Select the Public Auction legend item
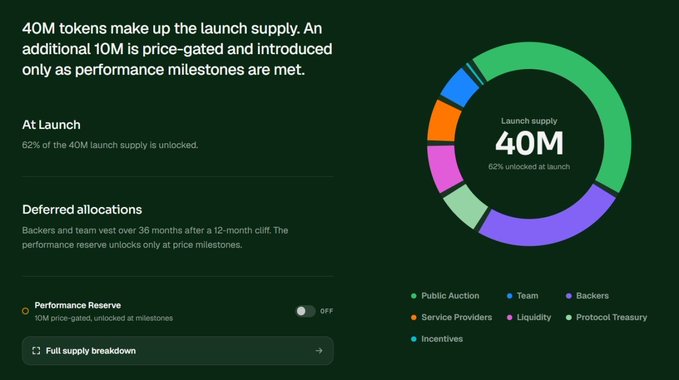The width and height of the screenshot is (679, 380). pos(445,296)
